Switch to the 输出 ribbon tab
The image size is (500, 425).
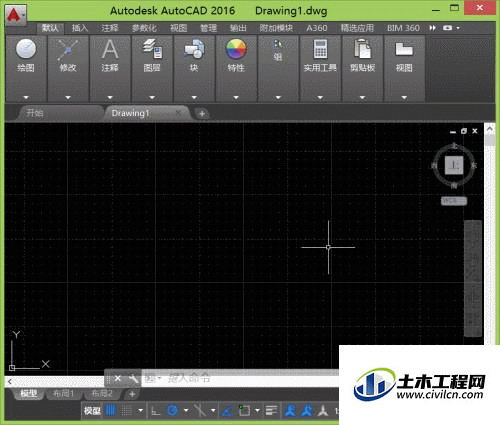pos(238,28)
